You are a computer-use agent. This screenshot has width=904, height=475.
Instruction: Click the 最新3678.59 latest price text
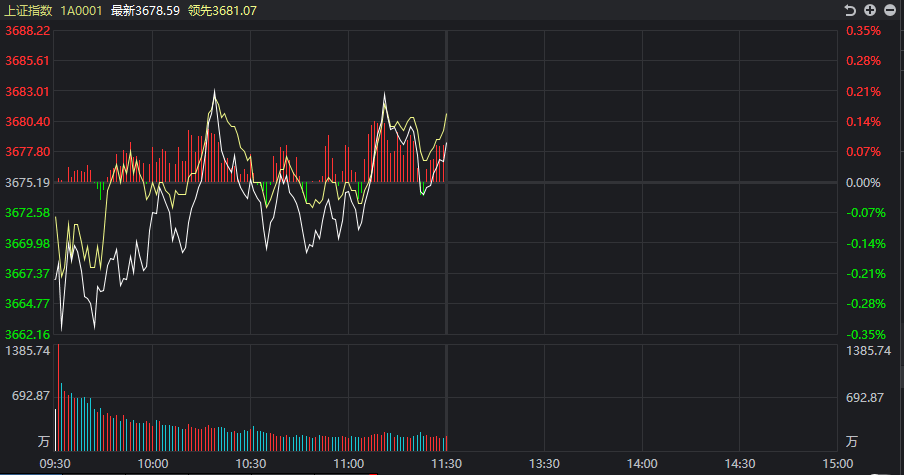145,11
